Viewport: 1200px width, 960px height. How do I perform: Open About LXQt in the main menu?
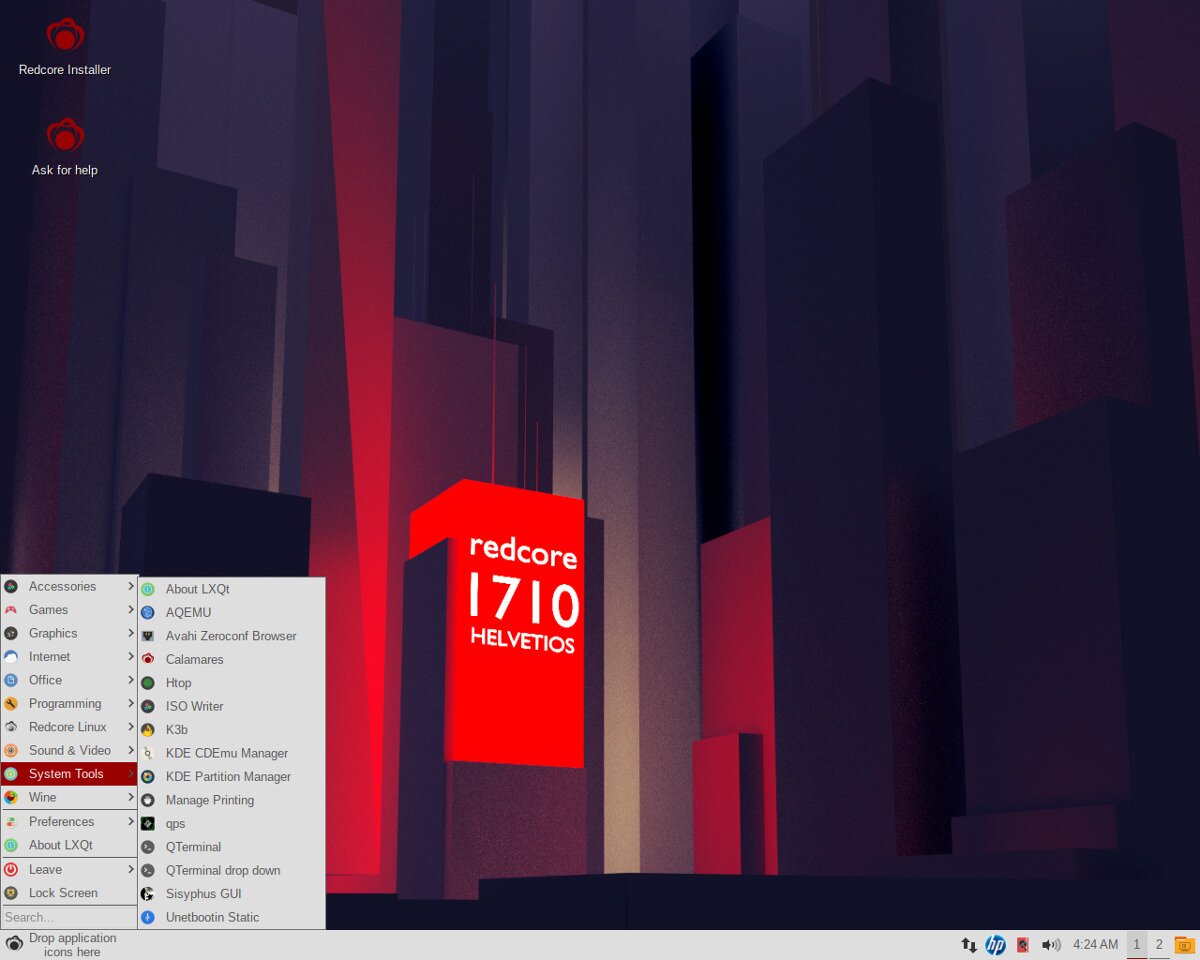(x=60, y=845)
